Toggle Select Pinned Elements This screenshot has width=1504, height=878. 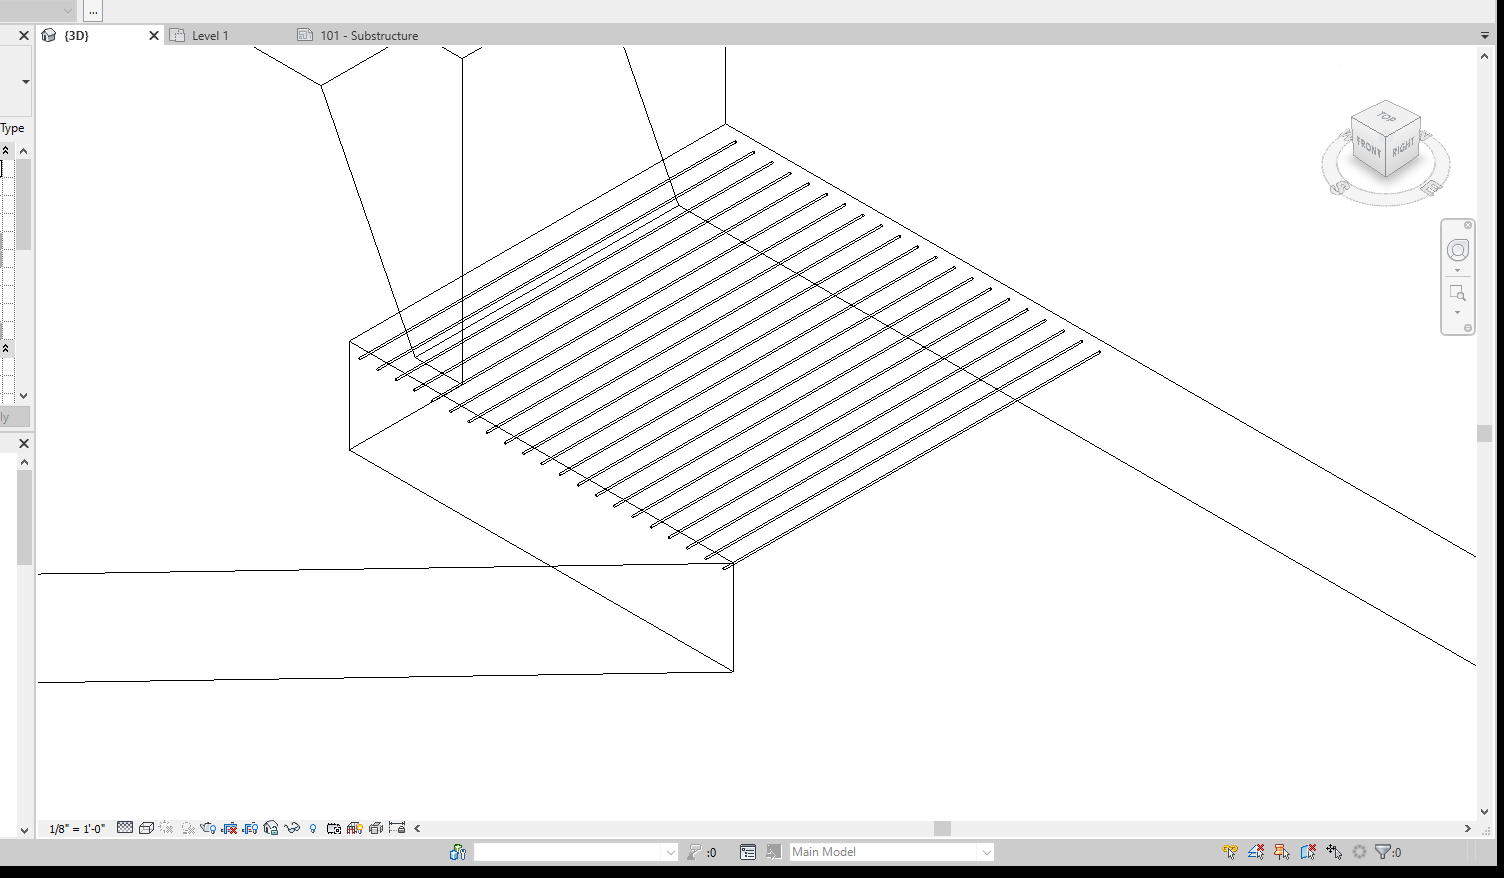pos(1282,851)
